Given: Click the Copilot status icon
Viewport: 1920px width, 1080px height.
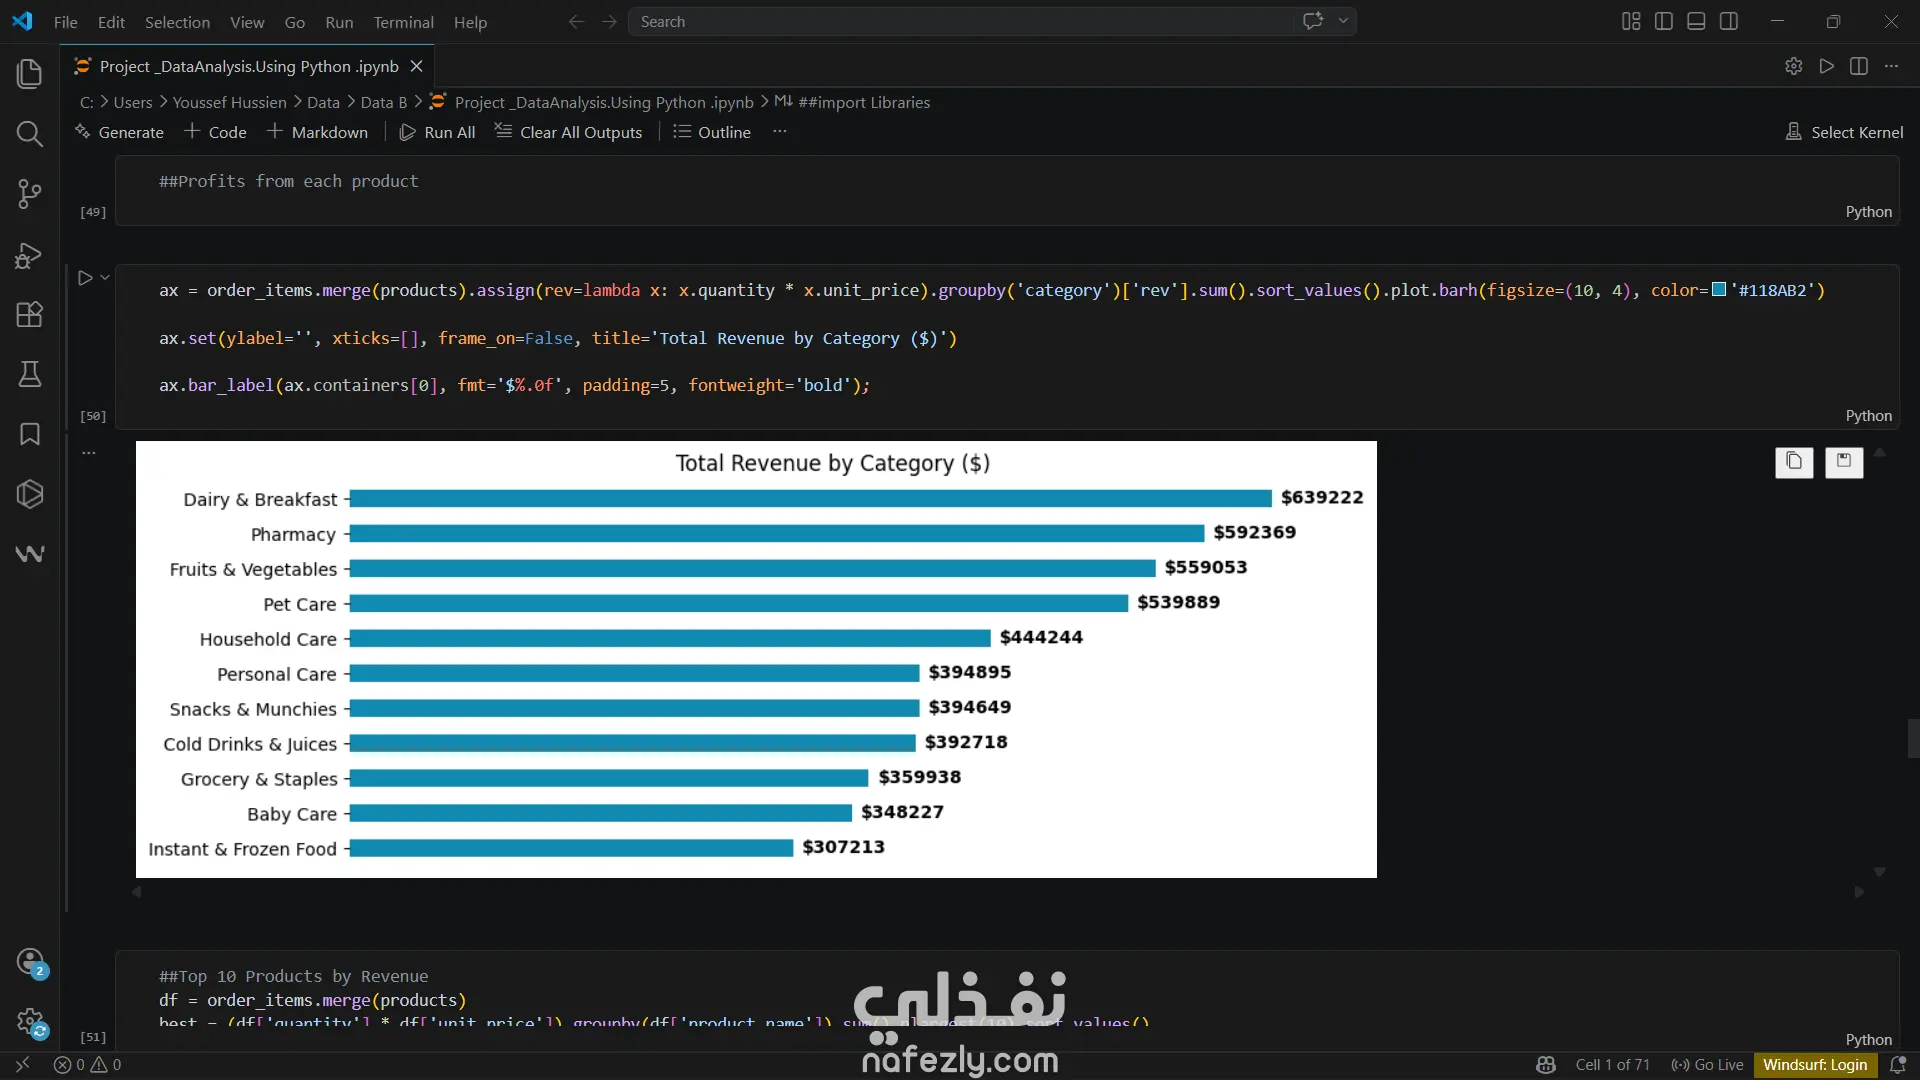Looking at the screenshot, I should (1546, 1065).
